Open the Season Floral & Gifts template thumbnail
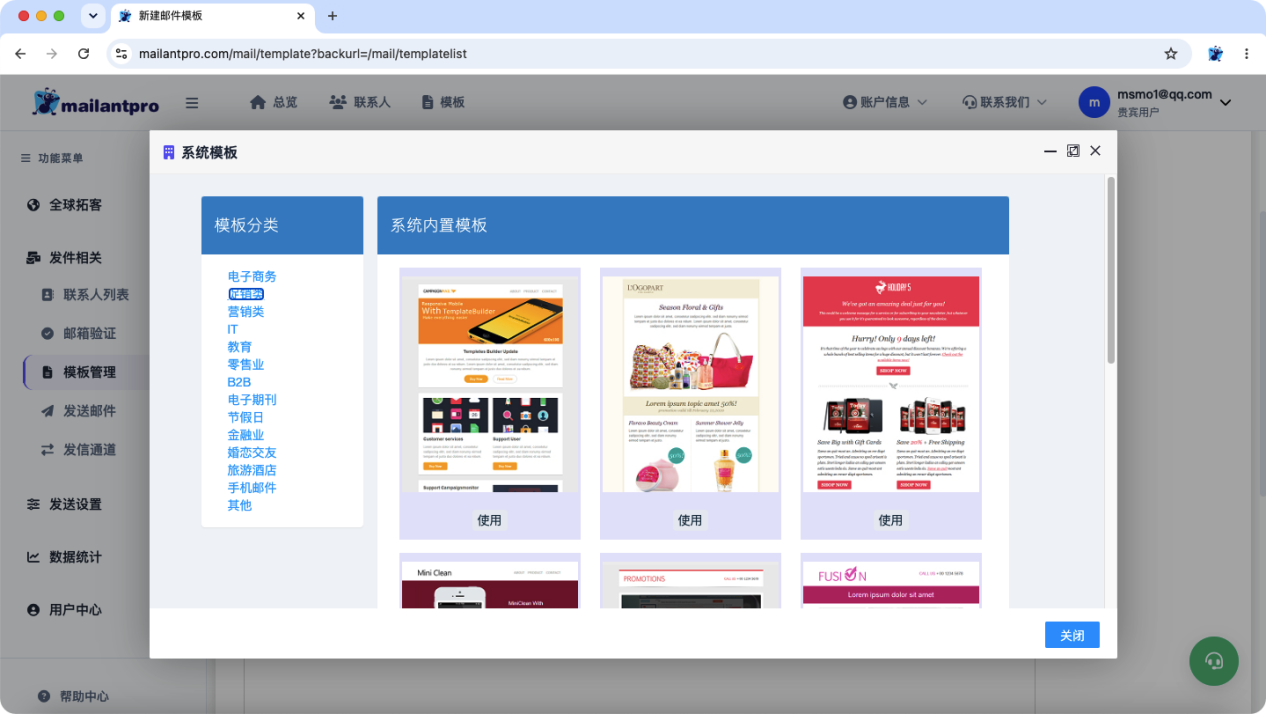Viewport: 1266px width, 714px height. tap(690, 384)
